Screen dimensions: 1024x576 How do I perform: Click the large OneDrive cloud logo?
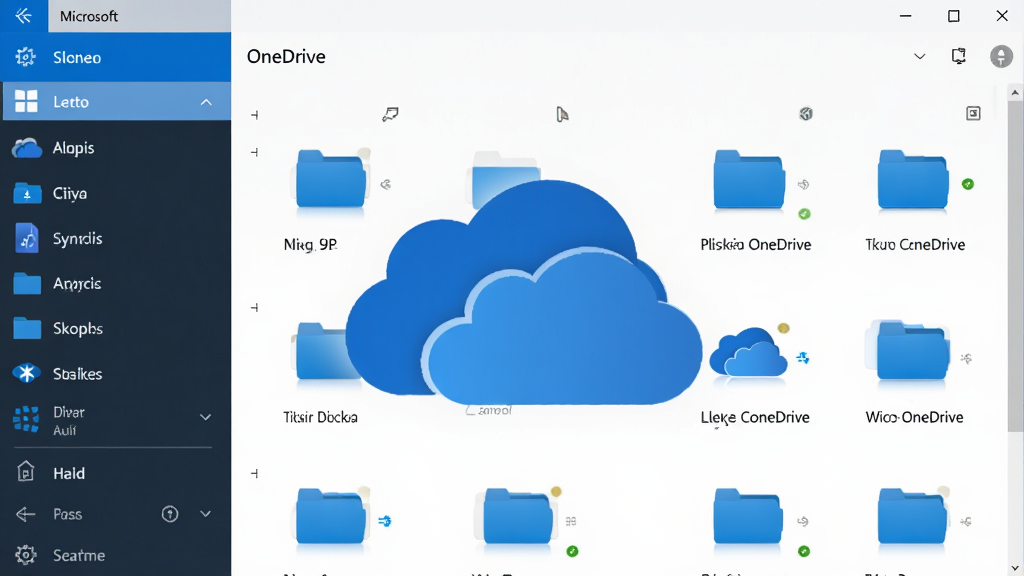(x=524, y=294)
